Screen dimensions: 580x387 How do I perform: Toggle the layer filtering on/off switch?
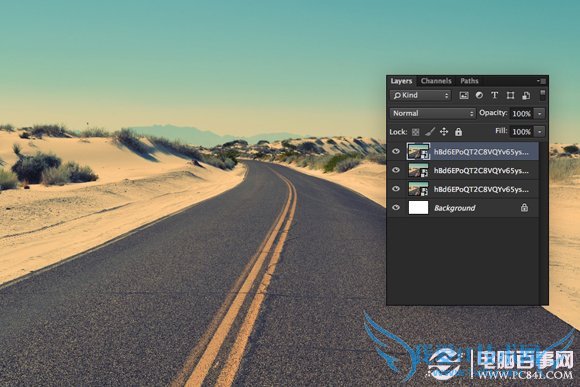tap(542, 95)
